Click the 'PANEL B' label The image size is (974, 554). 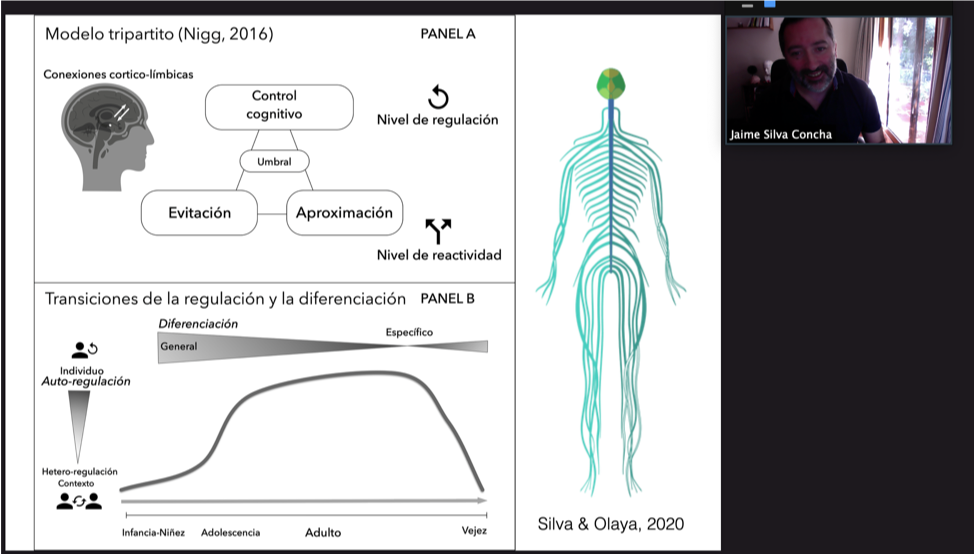pos(447,299)
